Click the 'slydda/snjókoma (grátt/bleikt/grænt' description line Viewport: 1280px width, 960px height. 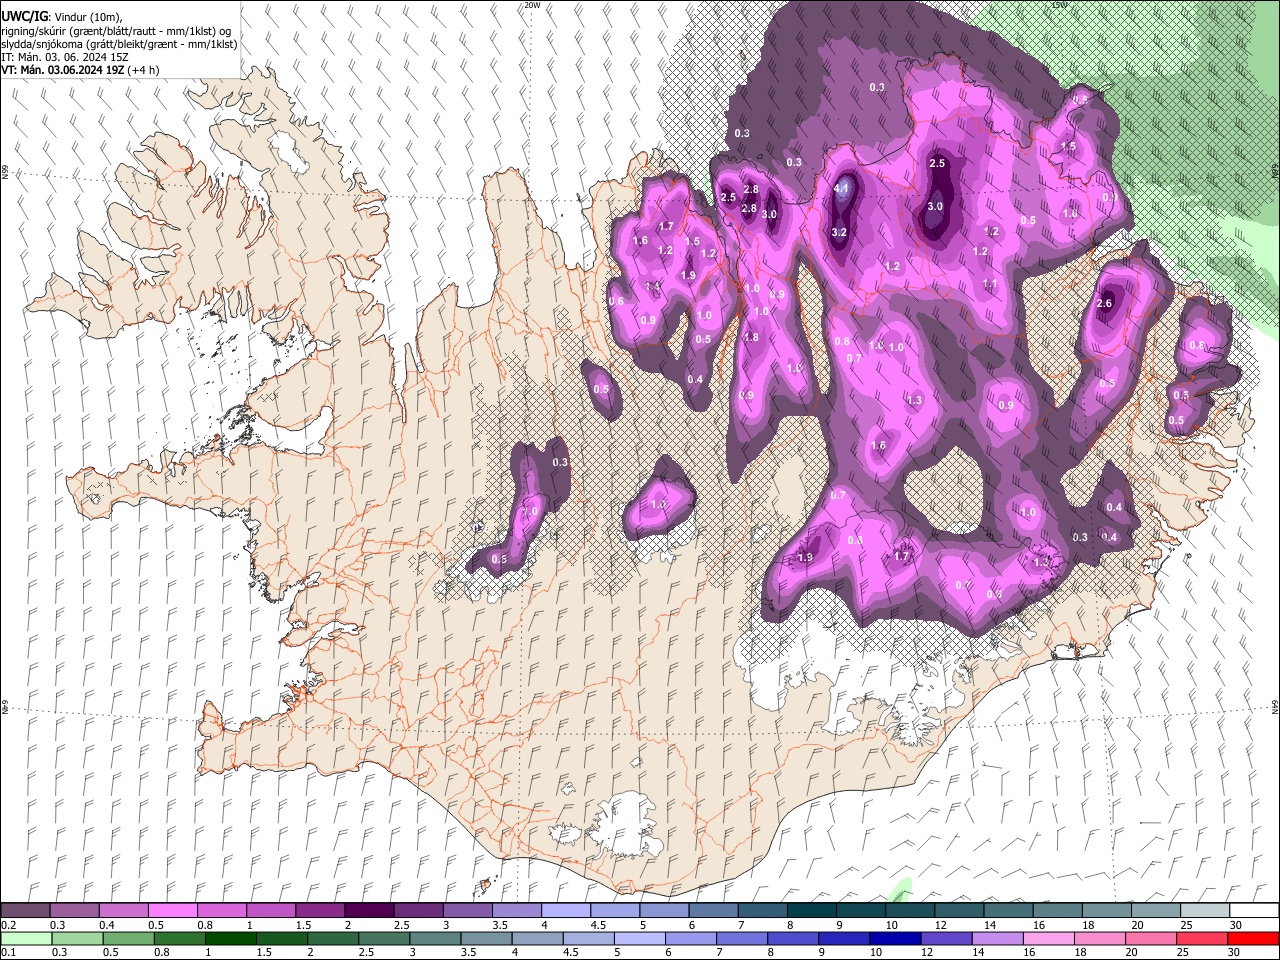pos(119,44)
